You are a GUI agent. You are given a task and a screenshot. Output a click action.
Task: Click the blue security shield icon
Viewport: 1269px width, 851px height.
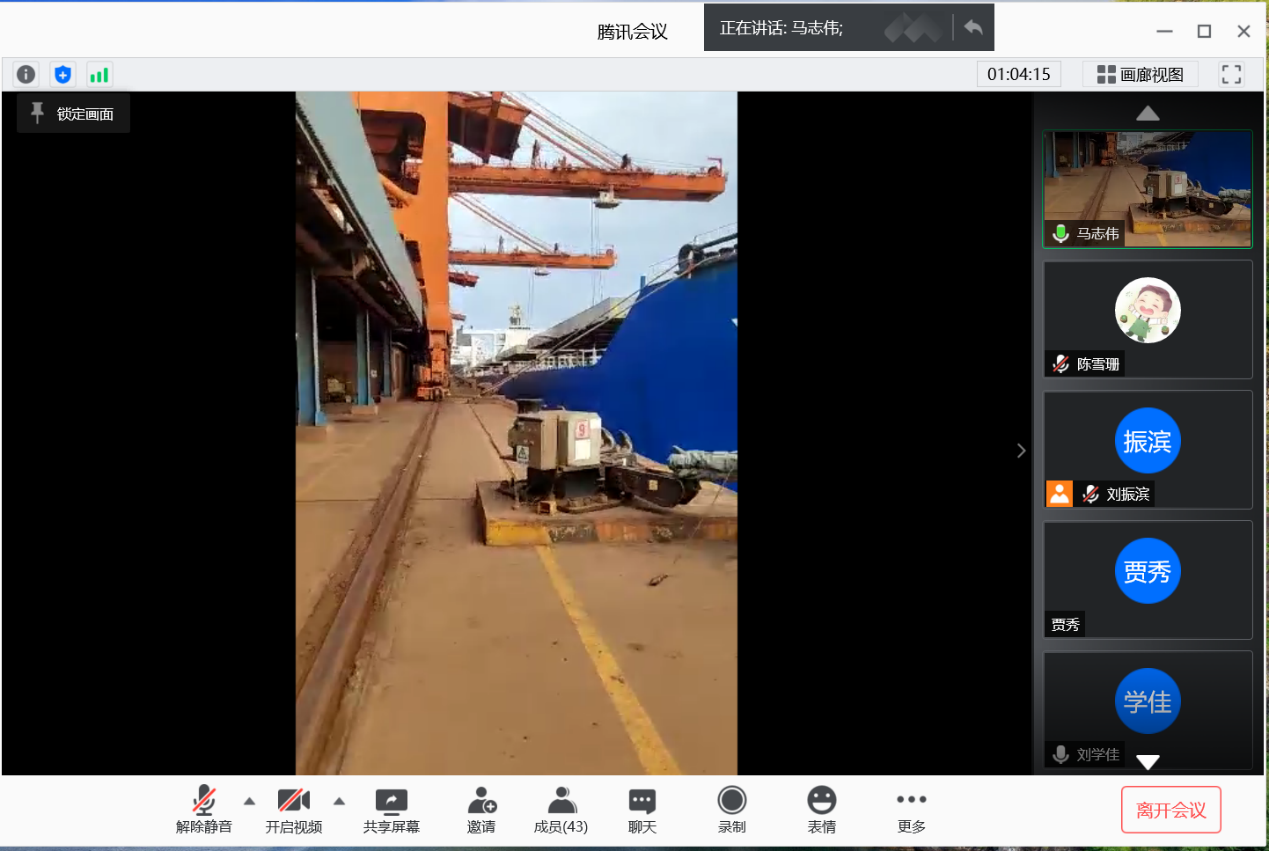pos(63,74)
